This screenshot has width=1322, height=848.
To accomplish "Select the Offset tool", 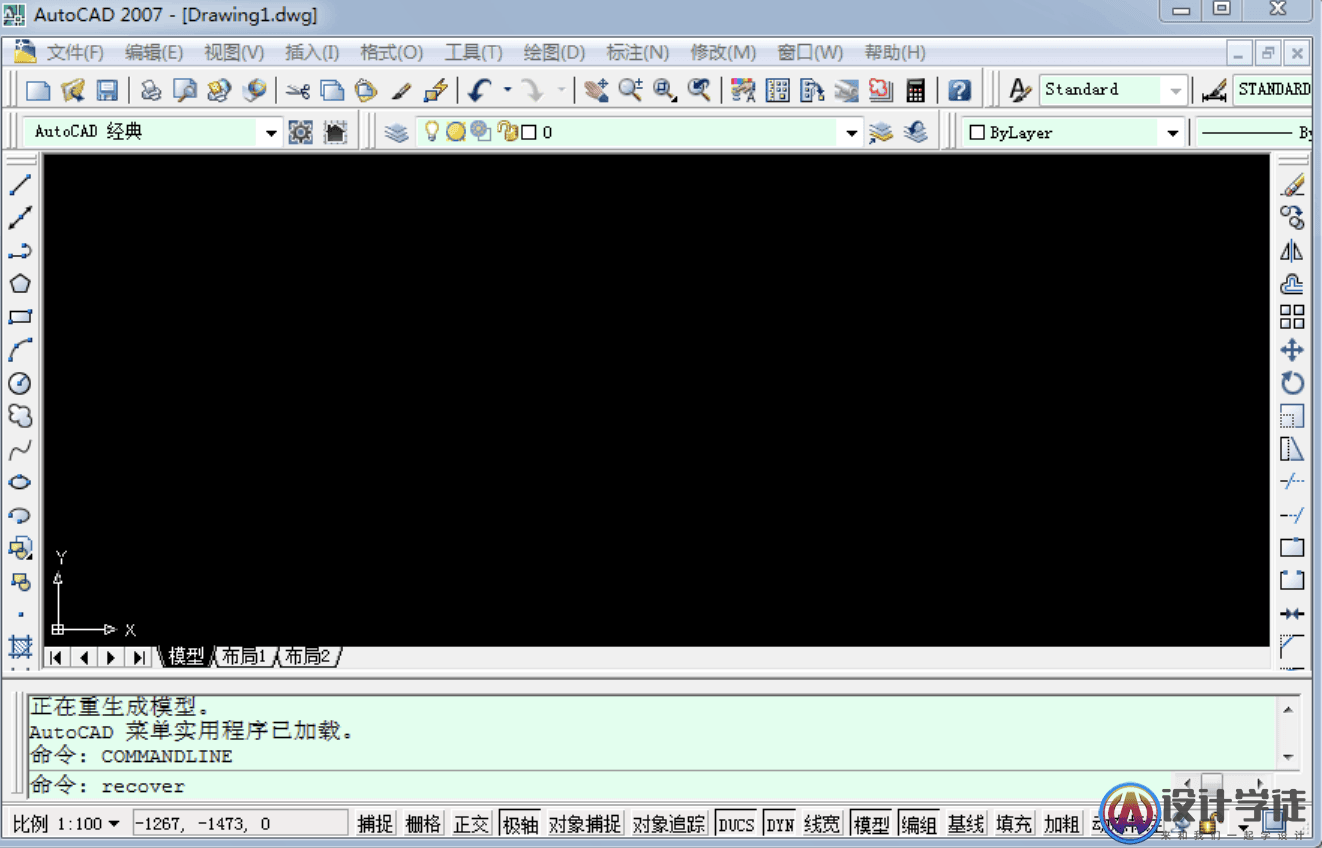I will point(1292,284).
